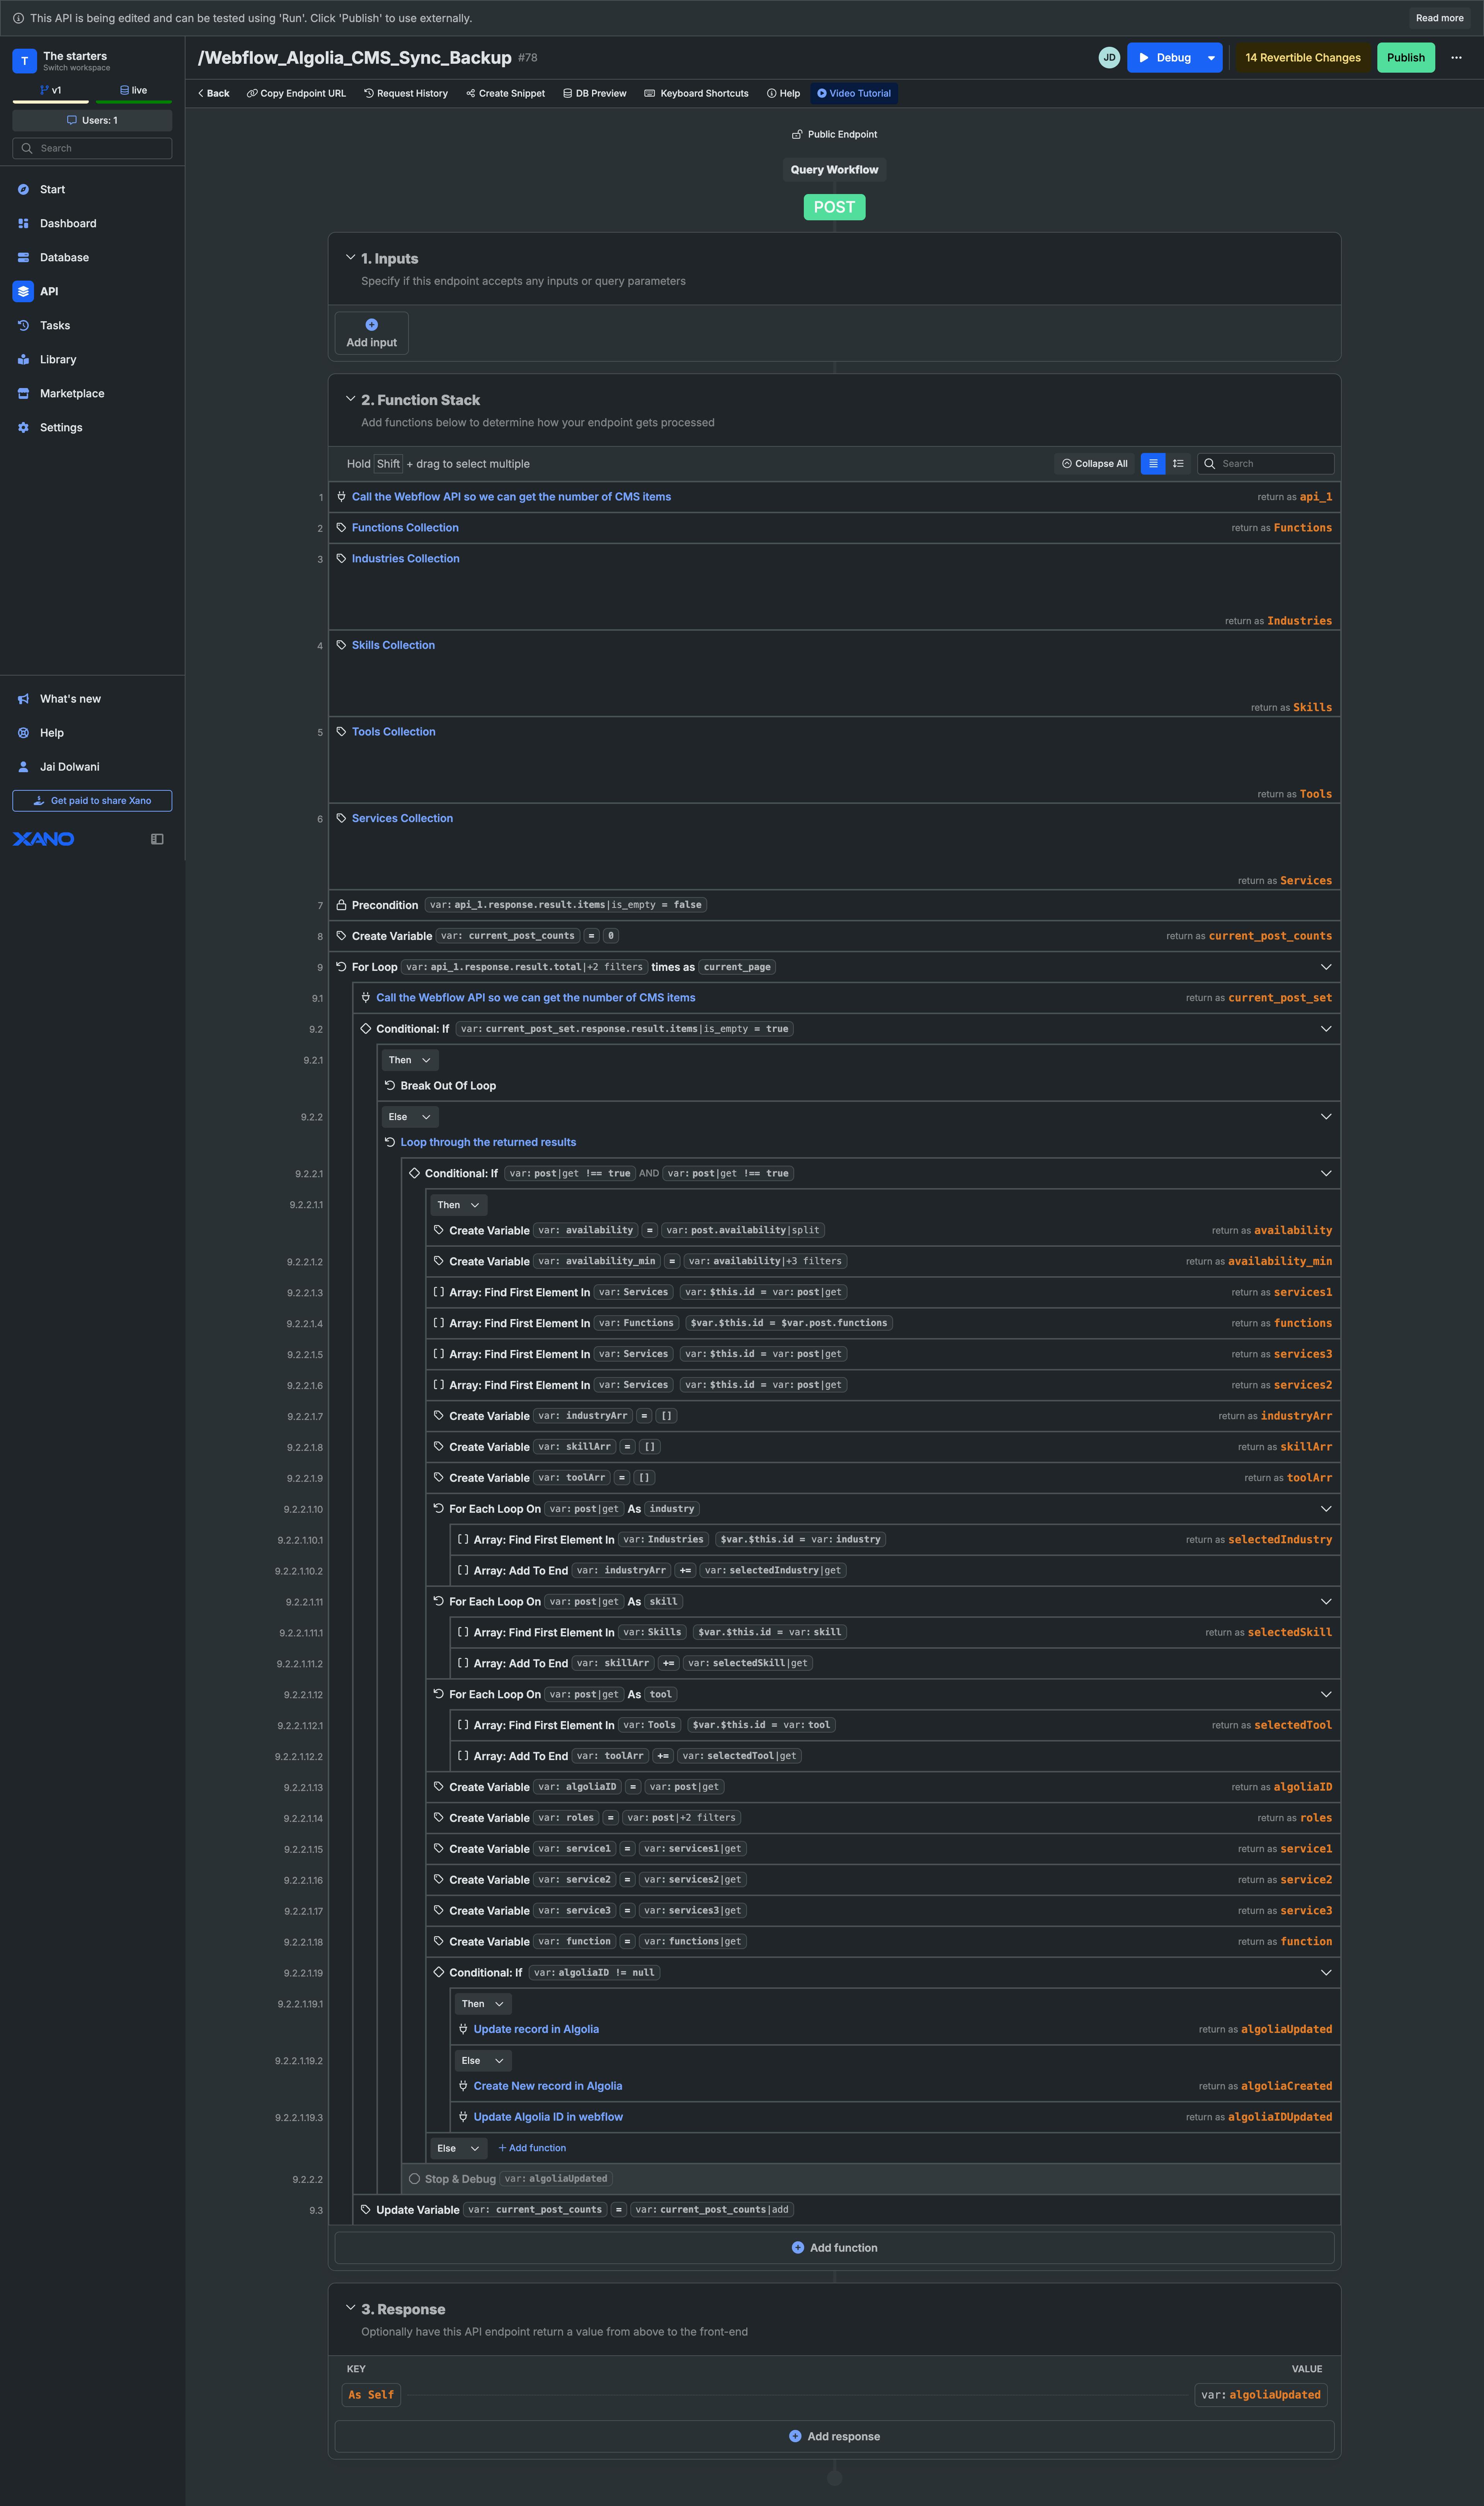Click Get paid to share Xano

92,801
